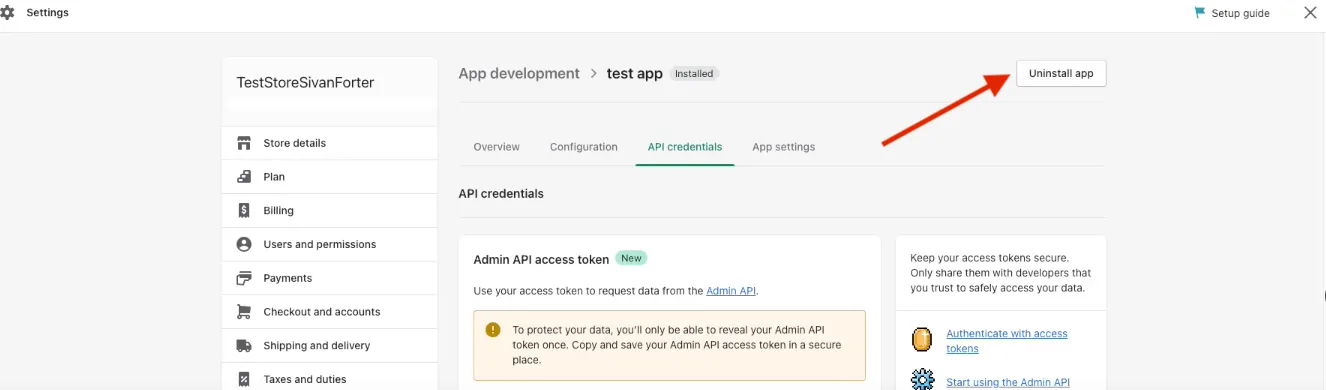Image resolution: width=1326 pixels, height=390 pixels.
Task: Select the App settings tab
Action: 784,147
